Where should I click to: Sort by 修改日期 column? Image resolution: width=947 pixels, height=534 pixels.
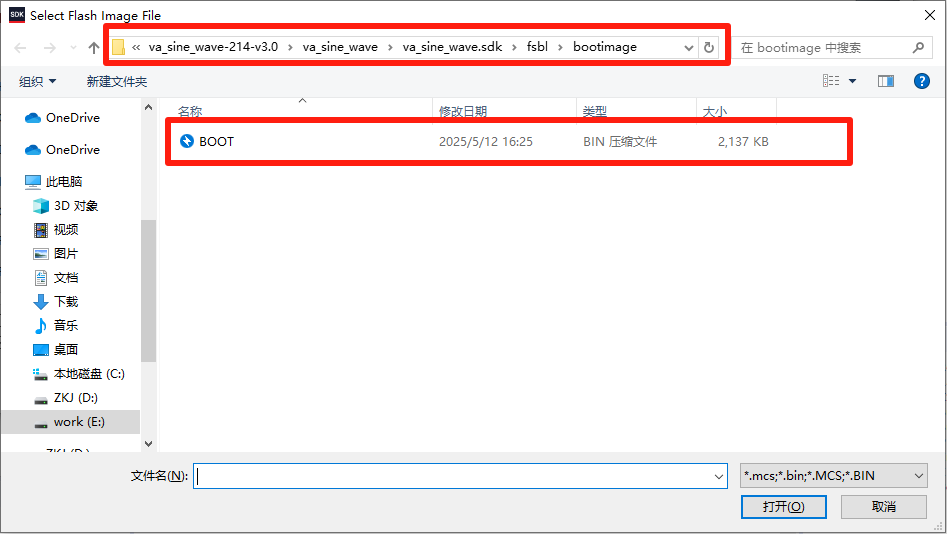tap(463, 111)
